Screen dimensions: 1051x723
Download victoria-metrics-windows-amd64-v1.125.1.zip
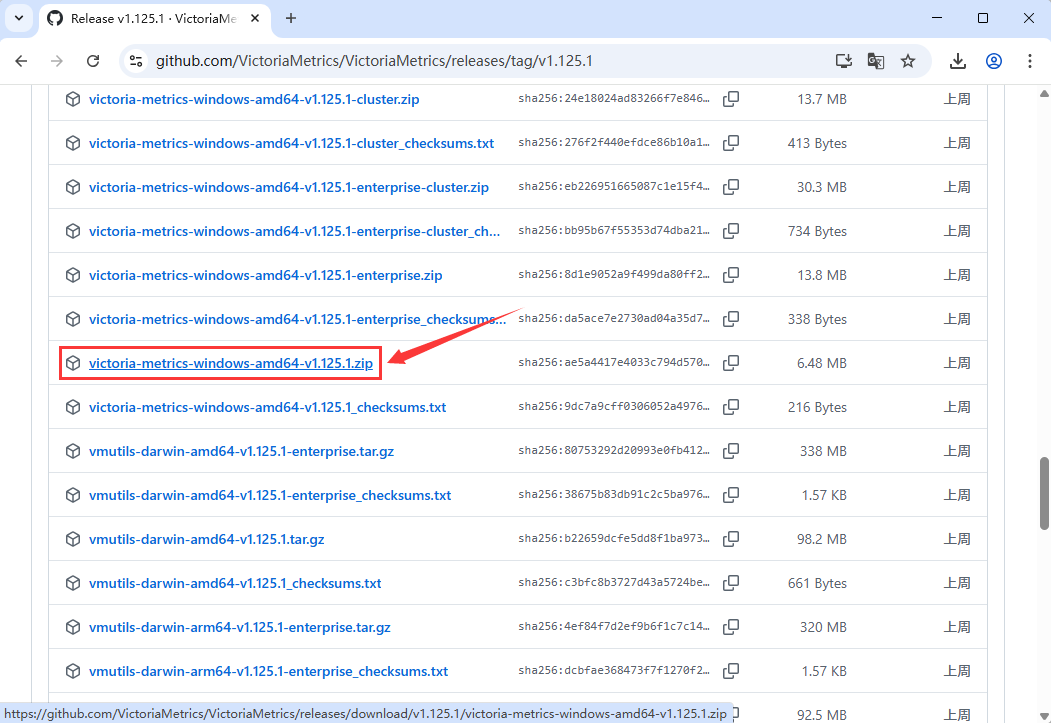coord(231,363)
